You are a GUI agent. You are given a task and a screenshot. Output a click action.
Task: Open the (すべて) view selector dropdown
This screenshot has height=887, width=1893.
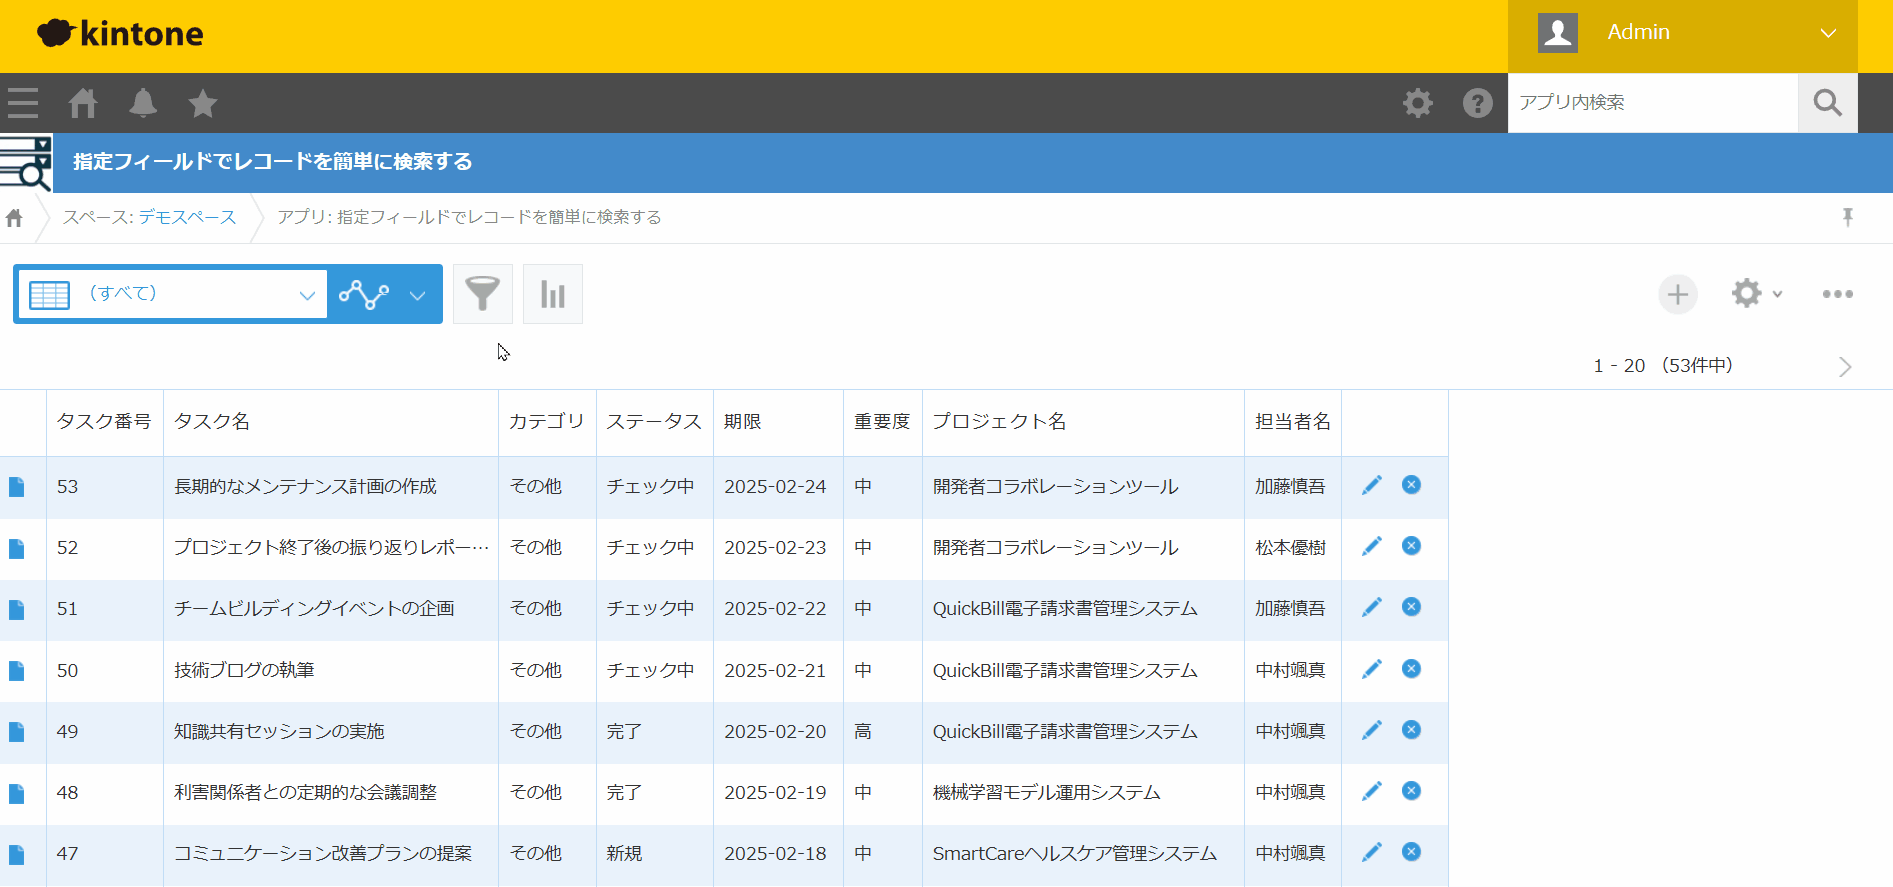tap(173, 294)
